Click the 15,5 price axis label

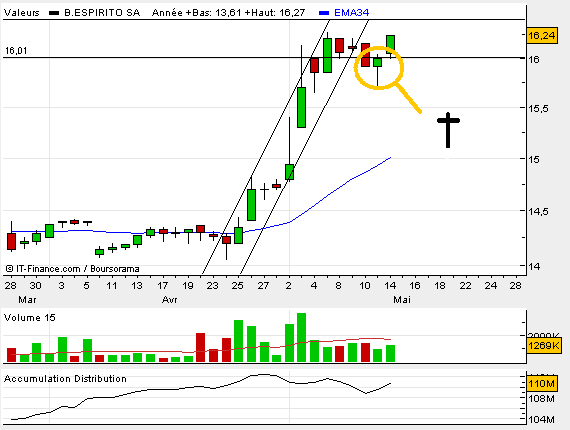(x=539, y=109)
